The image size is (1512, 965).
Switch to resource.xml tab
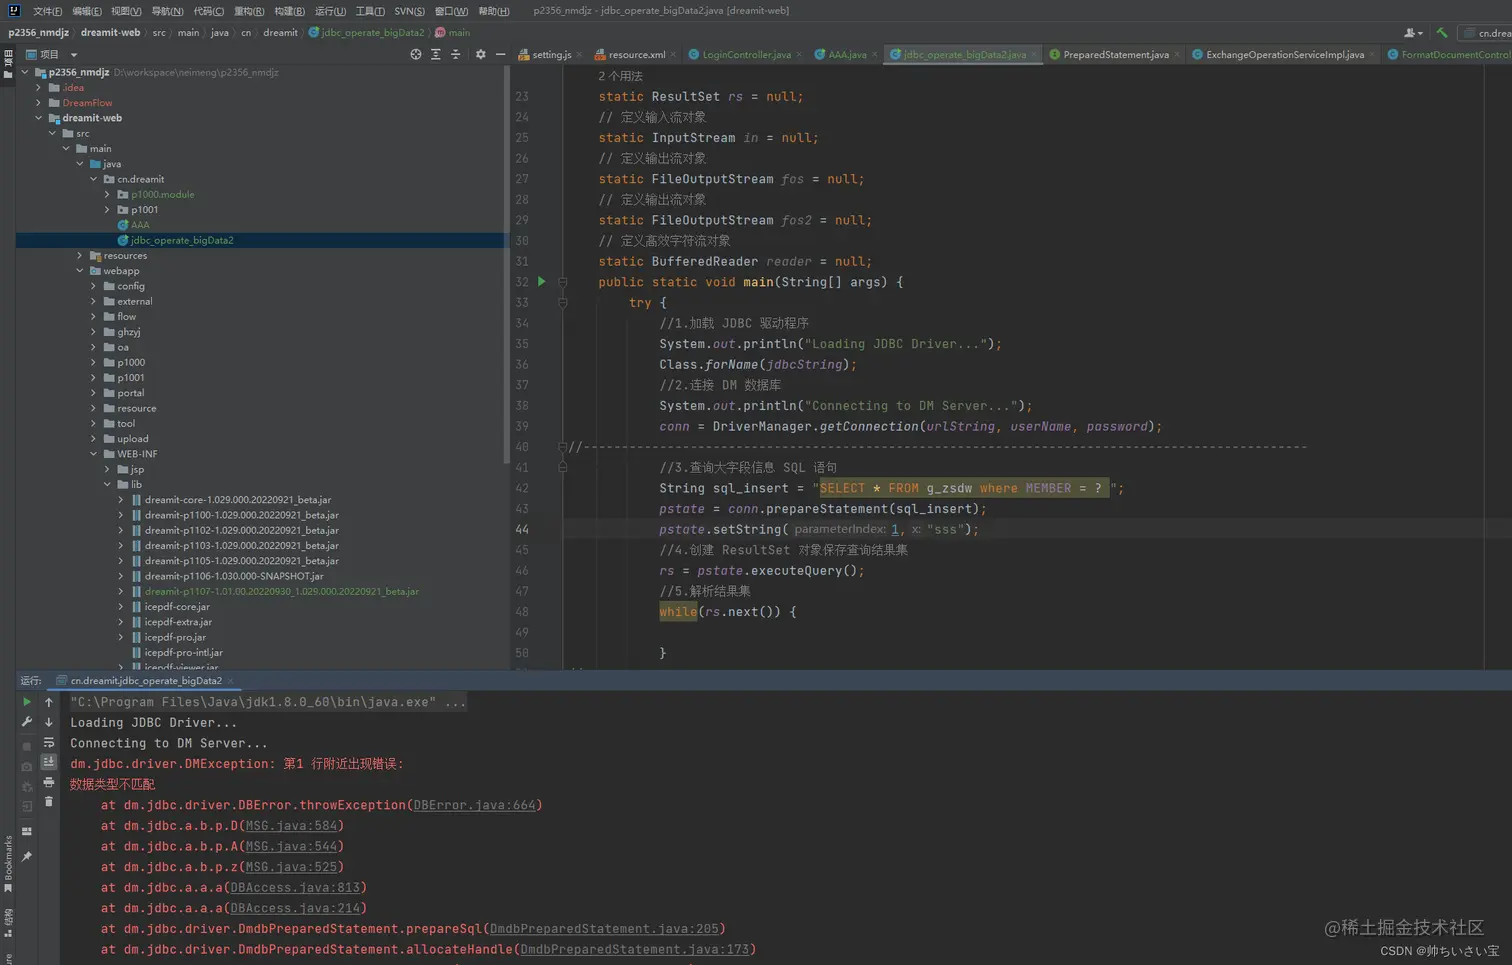[636, 55]
